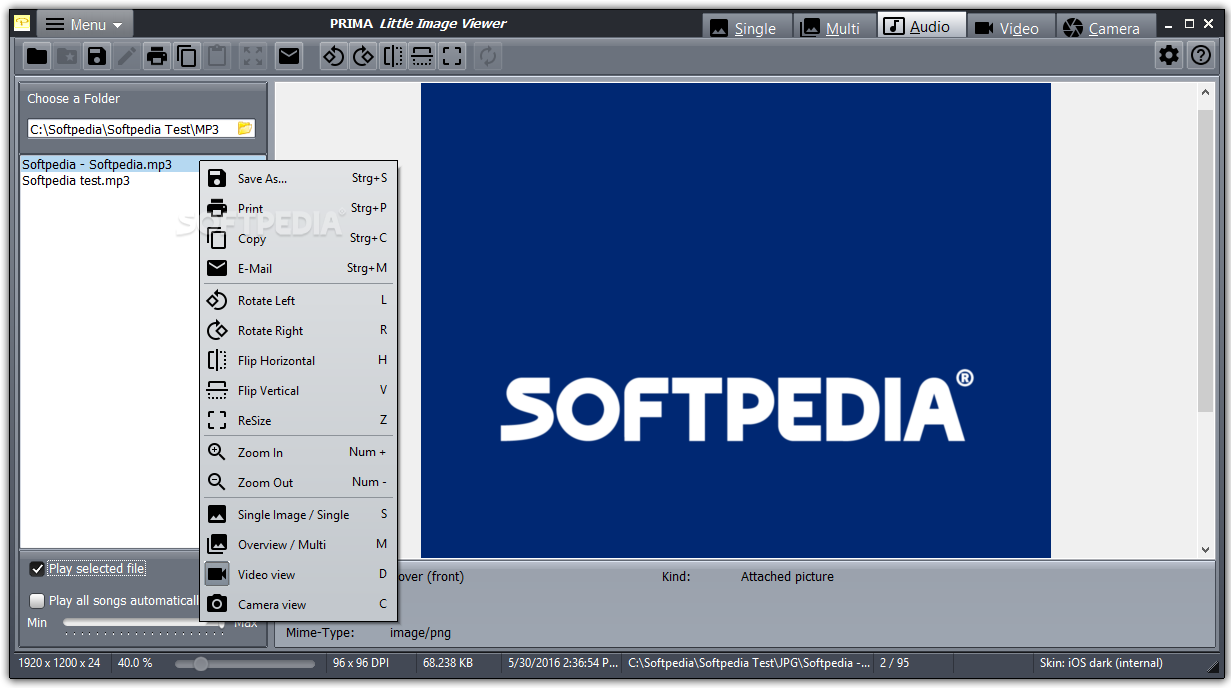Choose Camera view in context menu

pos(298,604)
